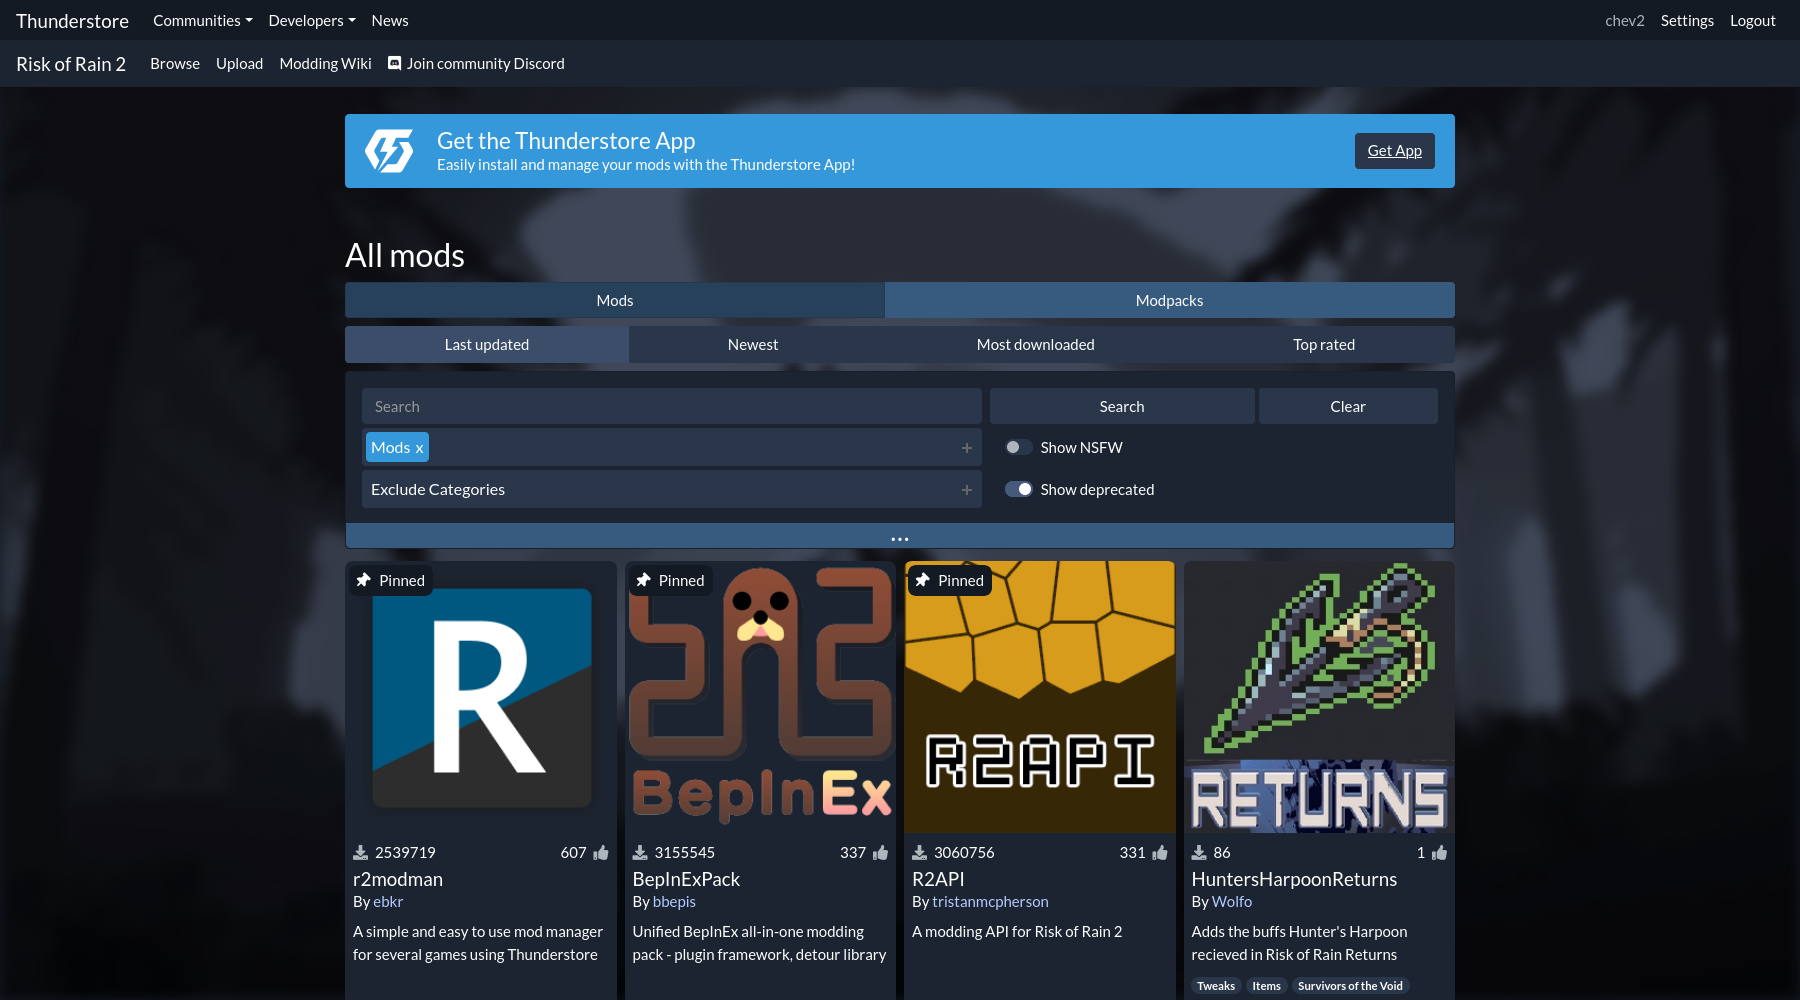This screenshot has height=1000, width=1800.
Task: Open the Developers dropdown menu
Action: 311,20
